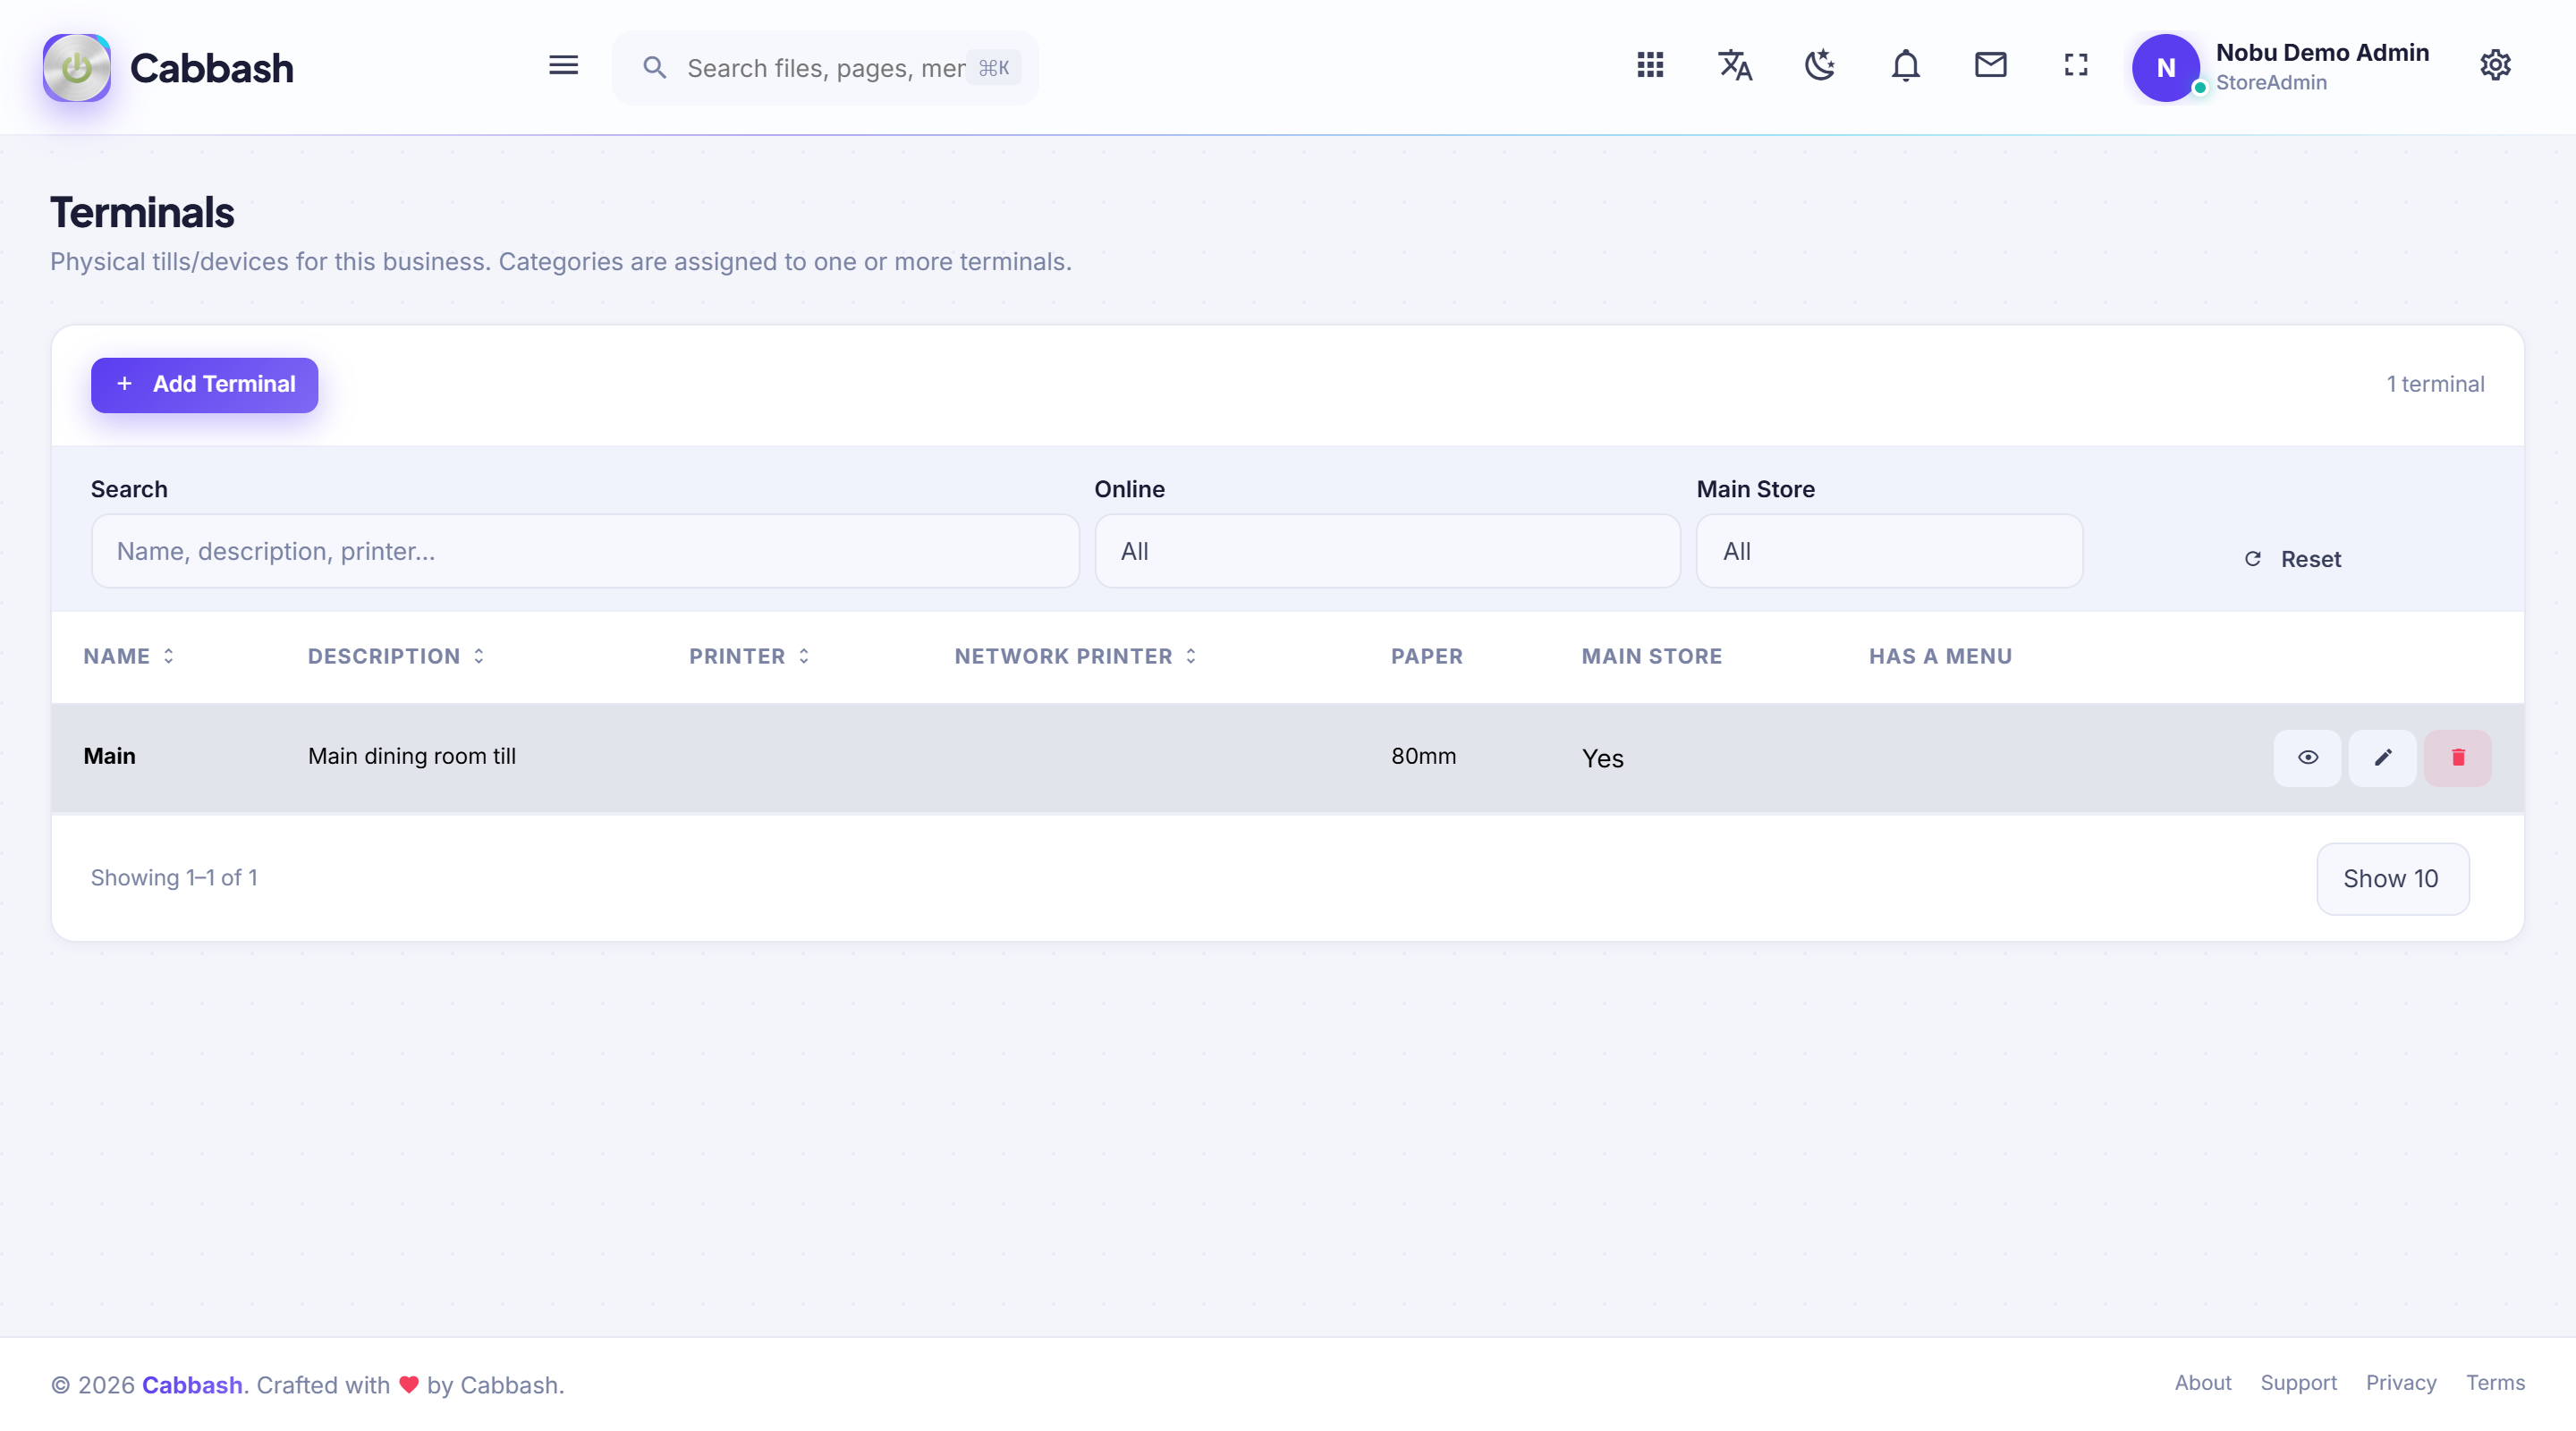Sort by Network Printer column
Viewport: 2576px width, 1431px height.
click(1075, 656)
